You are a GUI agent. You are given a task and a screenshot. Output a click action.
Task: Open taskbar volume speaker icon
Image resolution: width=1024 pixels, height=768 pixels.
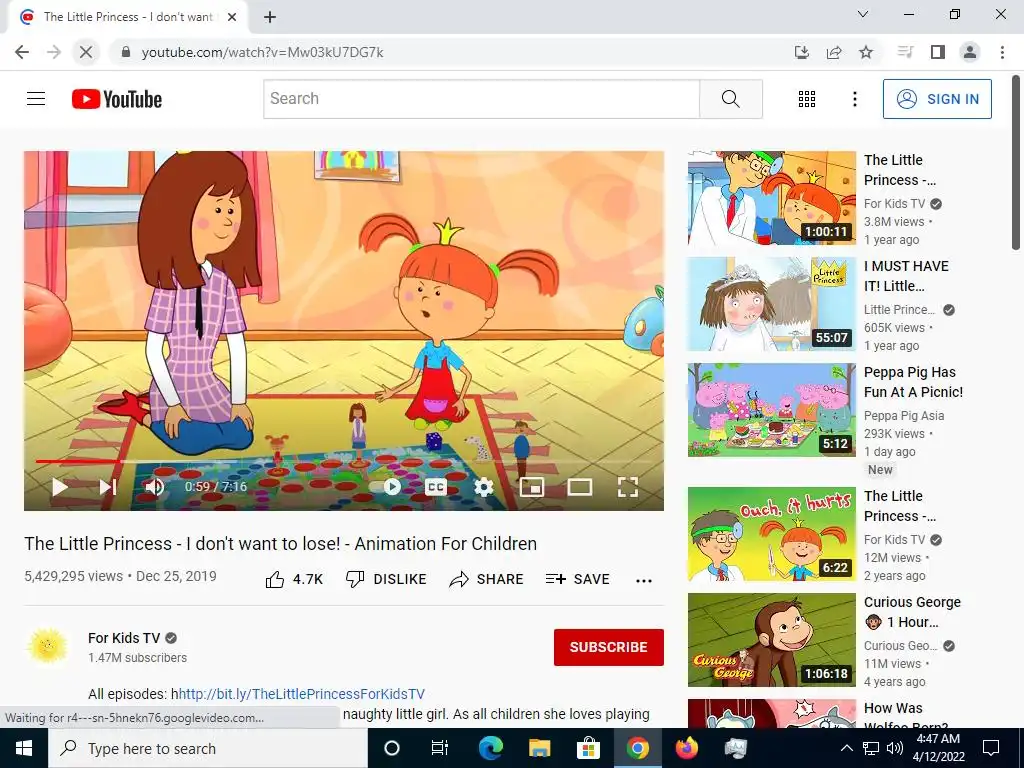pos(895,748)
